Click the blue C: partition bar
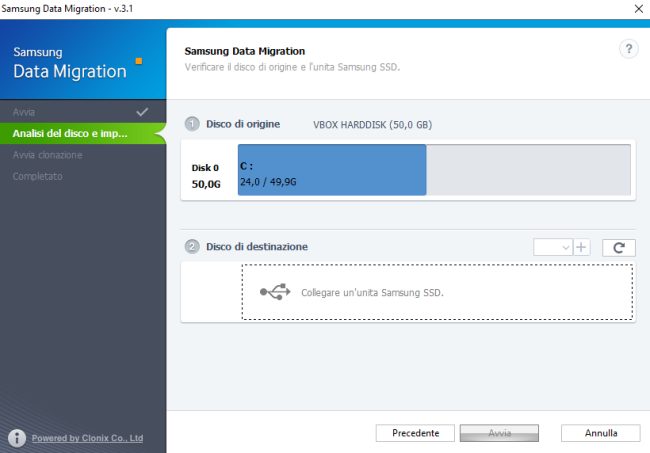Screen dimensions: 650x453 click(x=331, y=169)
